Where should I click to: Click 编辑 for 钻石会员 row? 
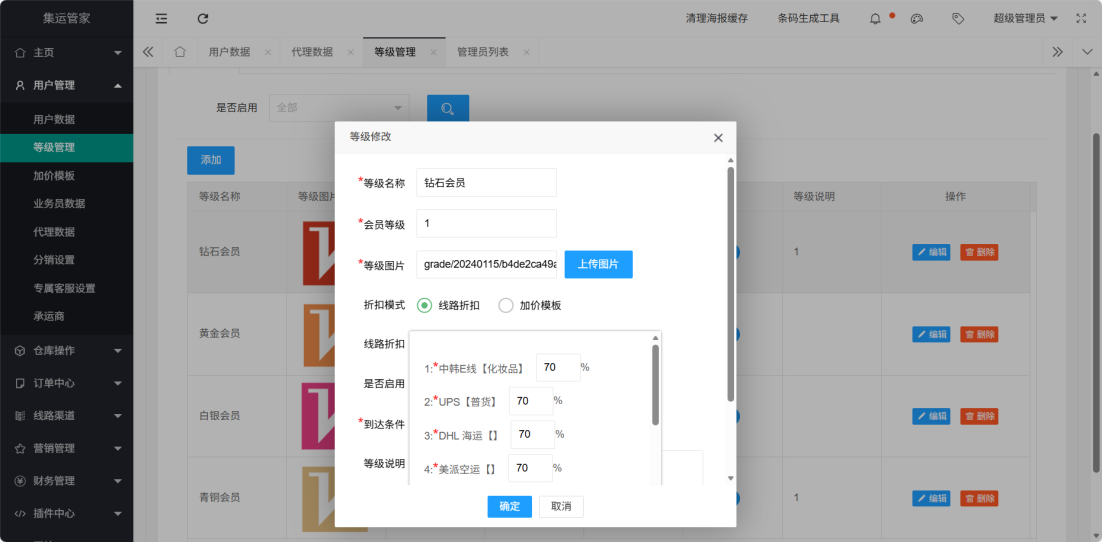tap(931, 252)
